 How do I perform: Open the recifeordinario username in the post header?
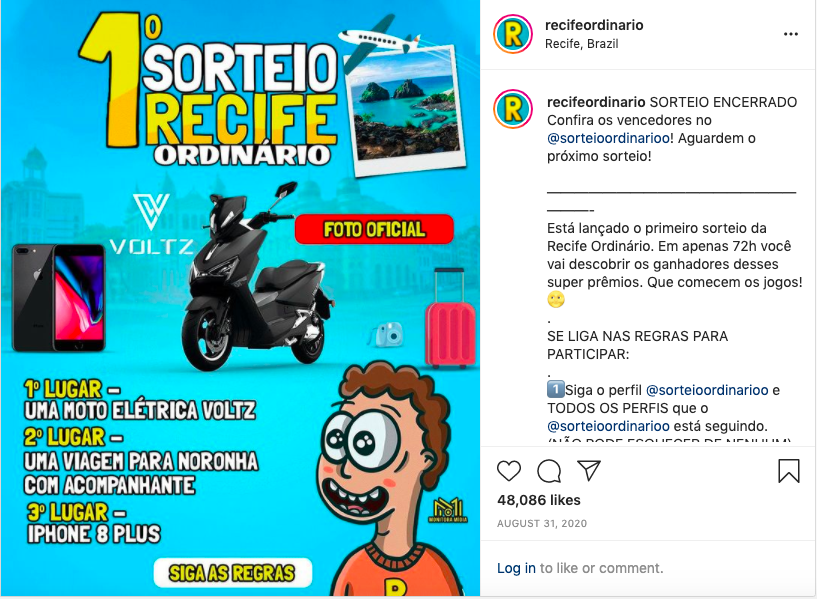[x=594, y=25]
